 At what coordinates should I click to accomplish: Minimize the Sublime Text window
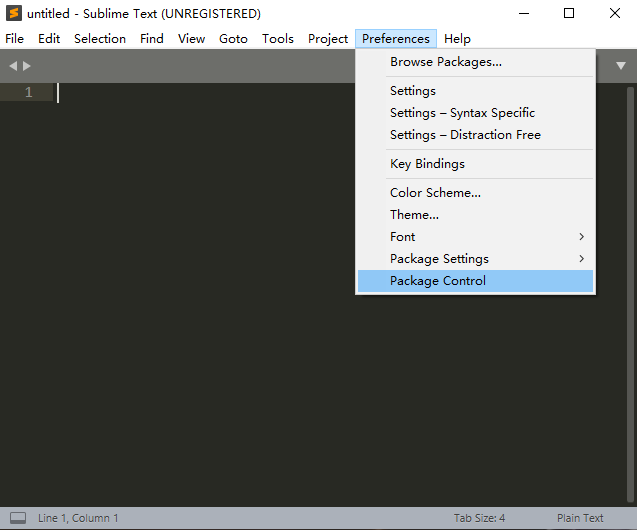click(x=524, y=13)
